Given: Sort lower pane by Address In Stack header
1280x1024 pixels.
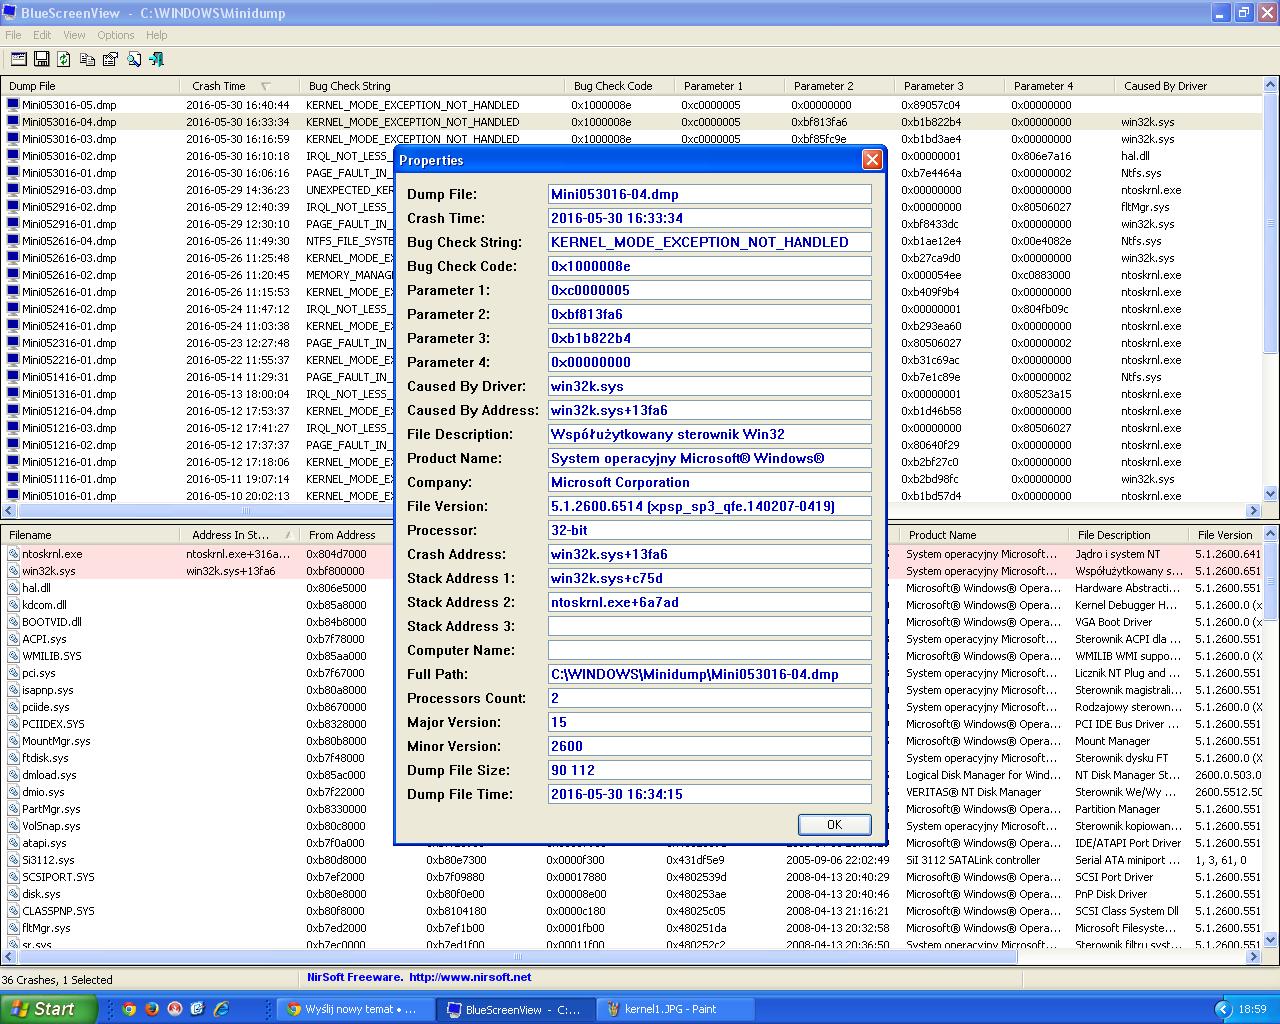Looking at the screenshot, I should [x=231, y=535].
